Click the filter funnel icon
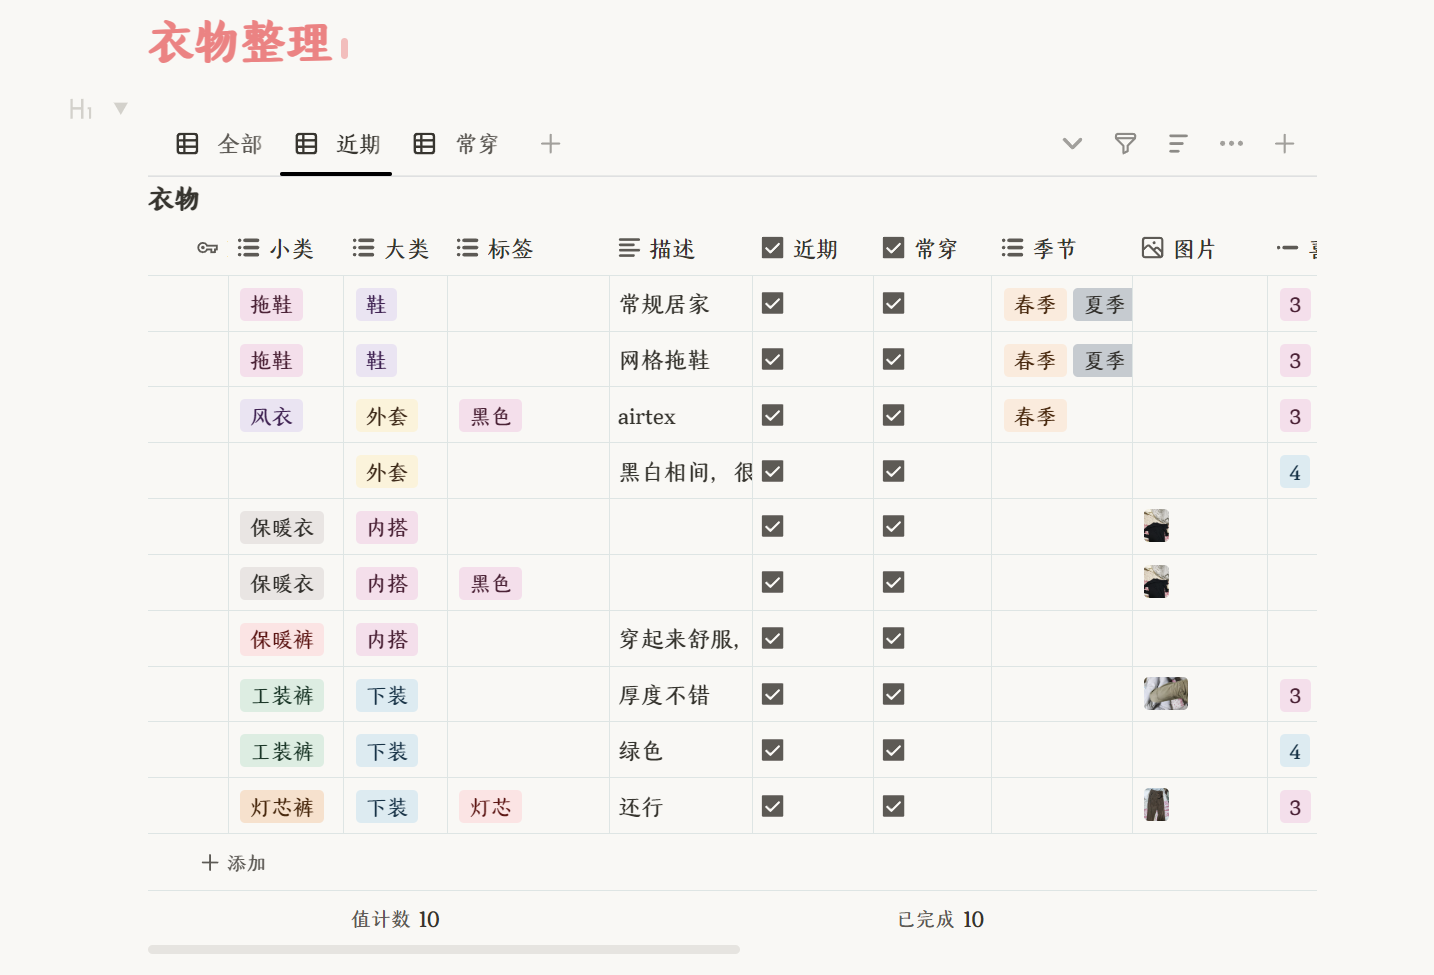Screen dimensions: 1434x975 click(1125, 144)
